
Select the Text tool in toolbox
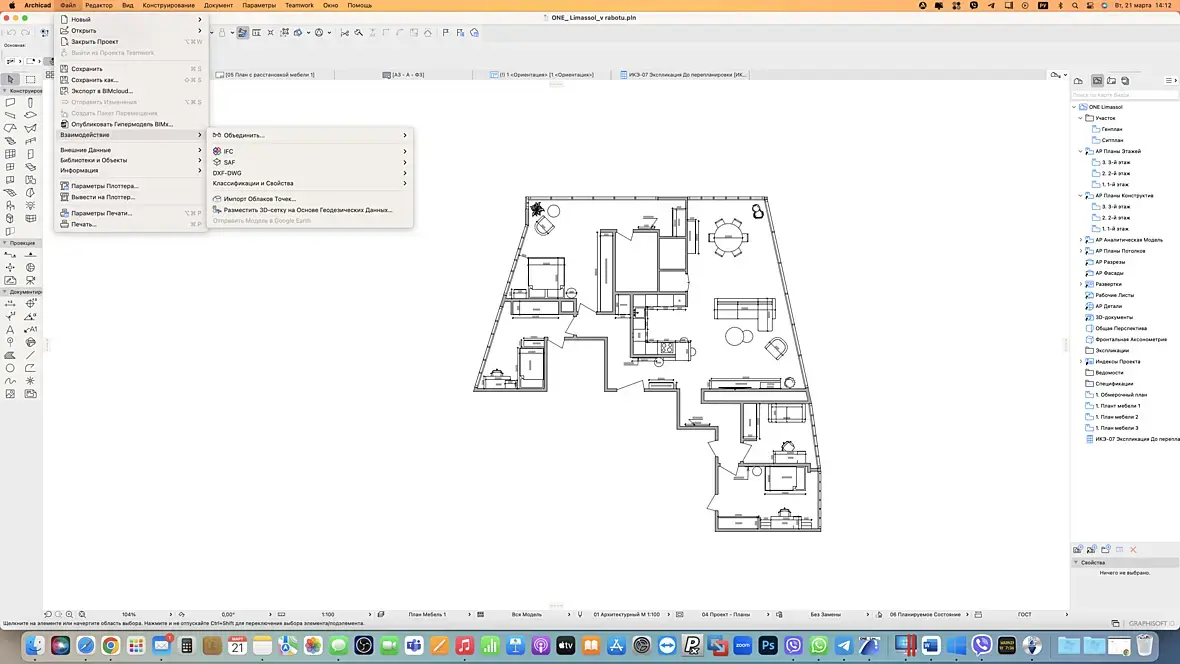pyautogui.click(x=11, y=330)
